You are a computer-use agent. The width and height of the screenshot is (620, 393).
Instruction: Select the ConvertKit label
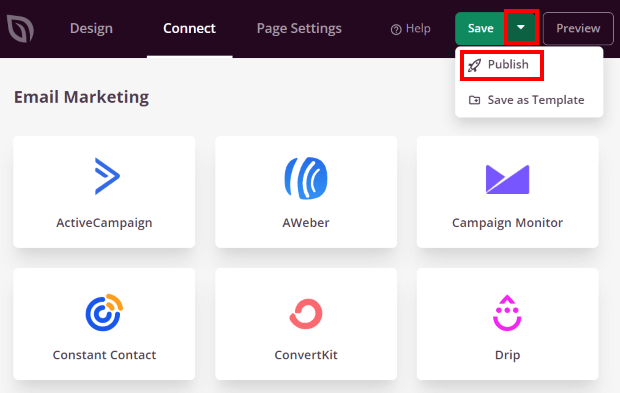point(306,355)
